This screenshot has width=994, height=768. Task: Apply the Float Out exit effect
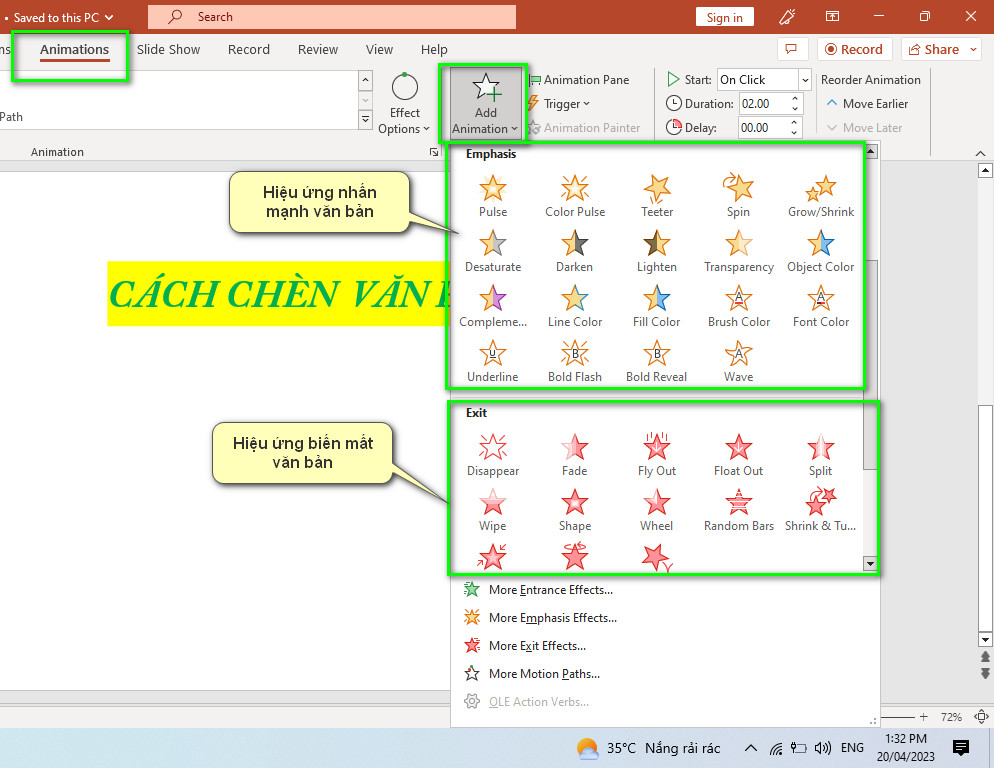click(x=739, y=455)
